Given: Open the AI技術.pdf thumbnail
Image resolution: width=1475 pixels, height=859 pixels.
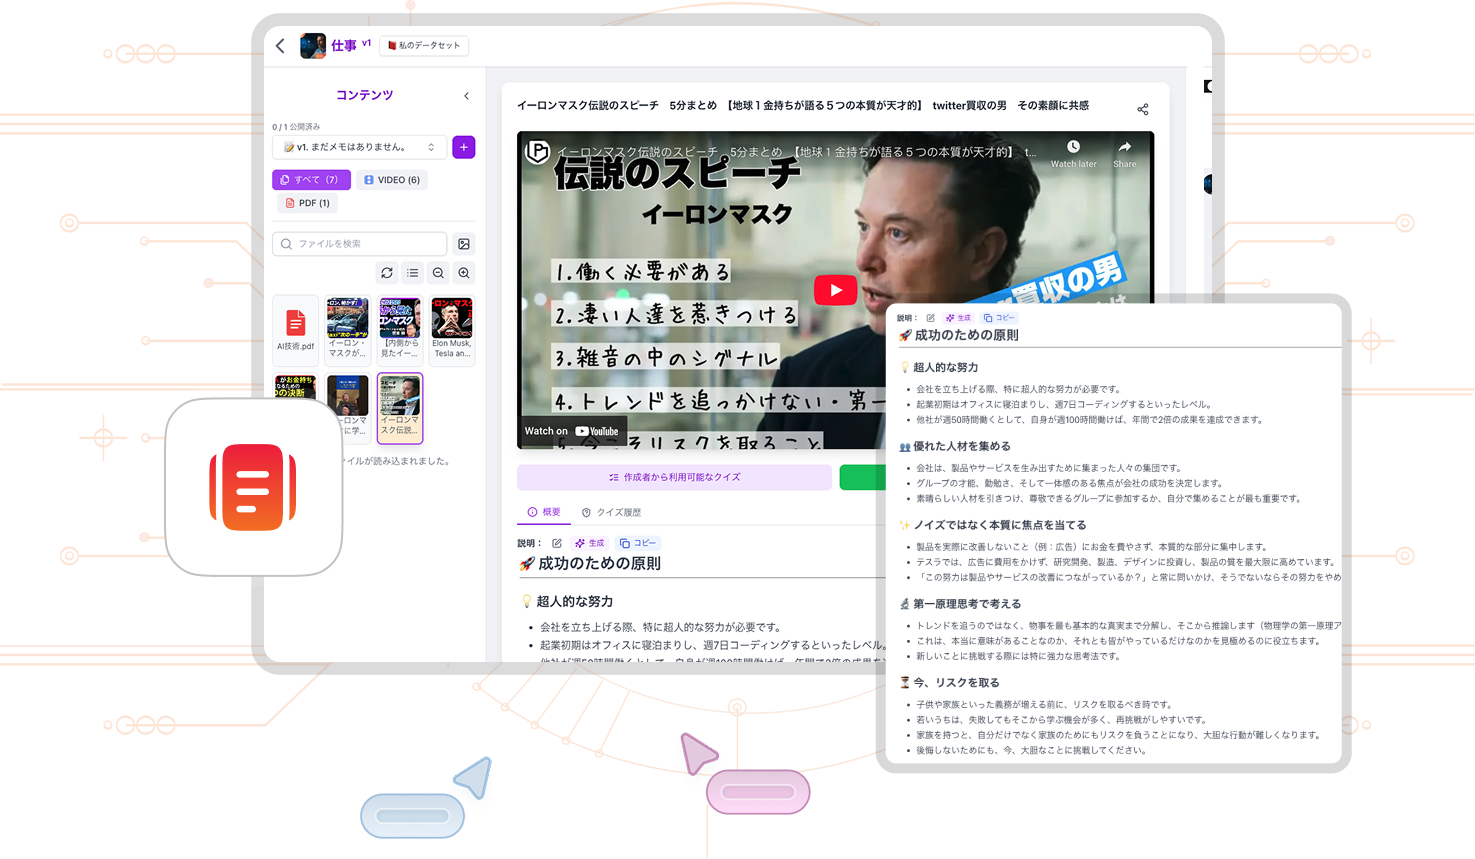Looking at the screenshot, I should [295, 330].
